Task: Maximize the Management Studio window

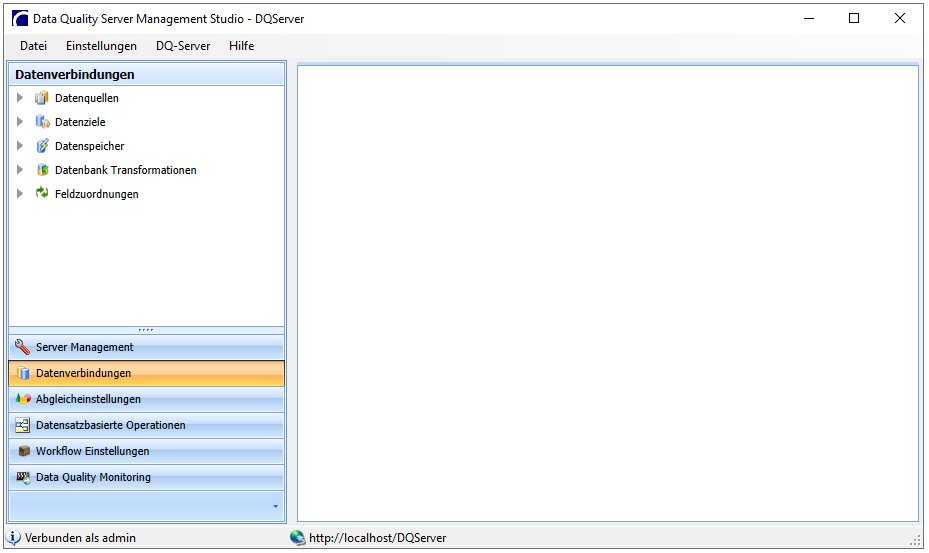Action: click(854, 18)
